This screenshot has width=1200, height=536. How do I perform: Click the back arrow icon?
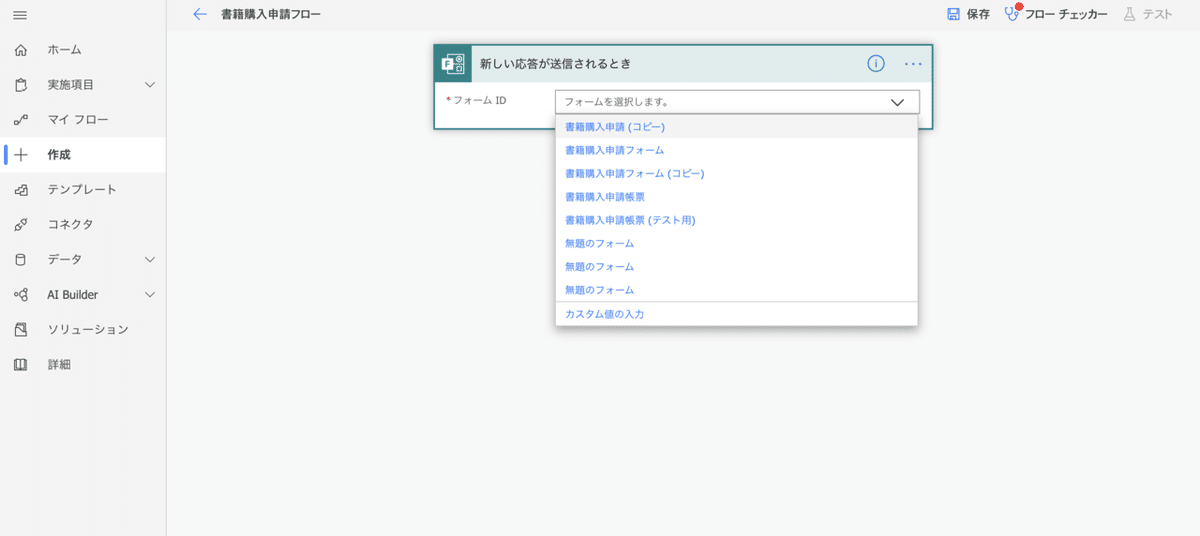pyautogui.click(x=200, y=15)
